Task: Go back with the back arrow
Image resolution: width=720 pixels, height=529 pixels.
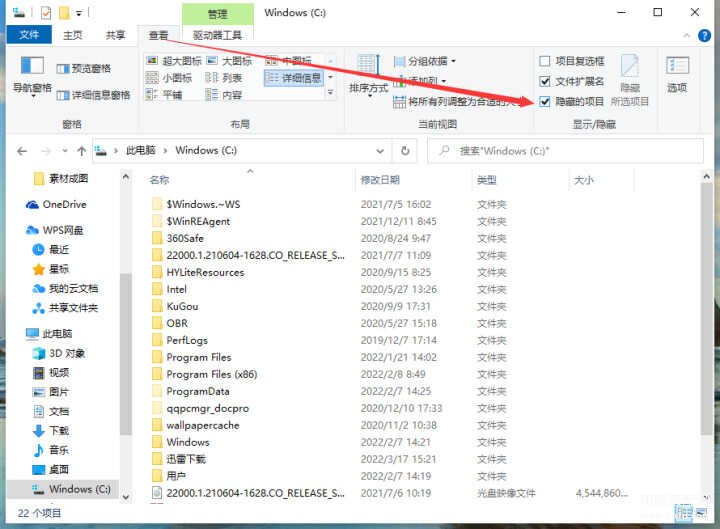Action: click(22, 151)
